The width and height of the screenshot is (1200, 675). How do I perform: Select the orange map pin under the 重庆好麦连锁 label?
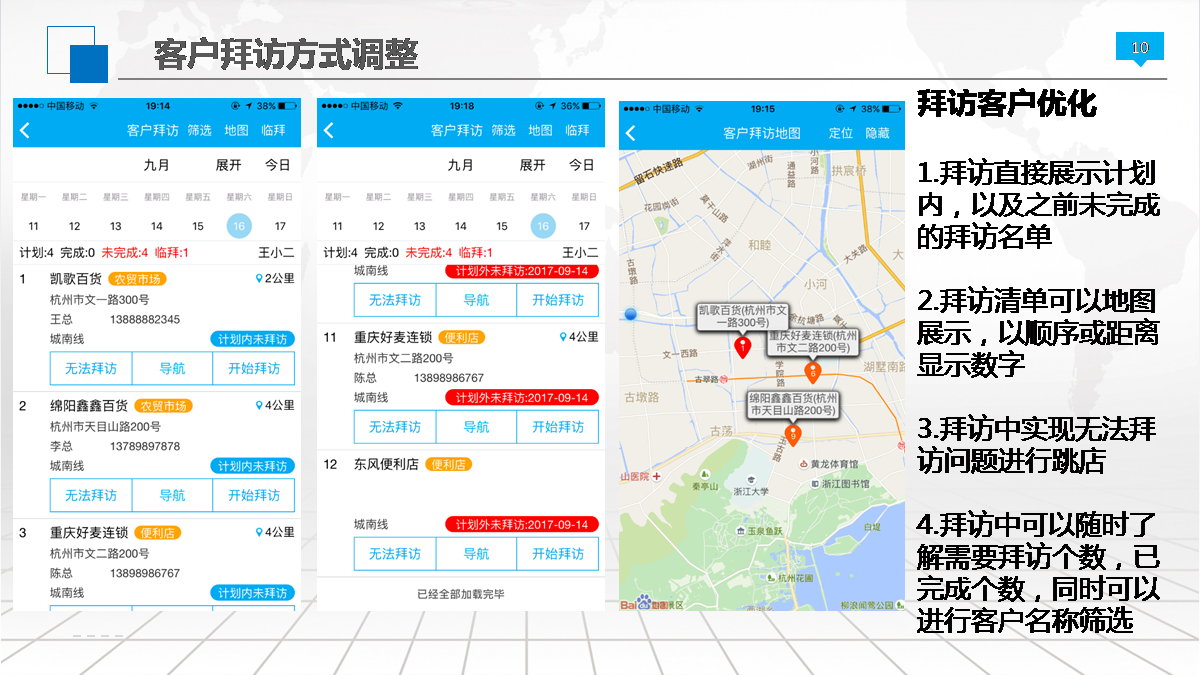813,373
